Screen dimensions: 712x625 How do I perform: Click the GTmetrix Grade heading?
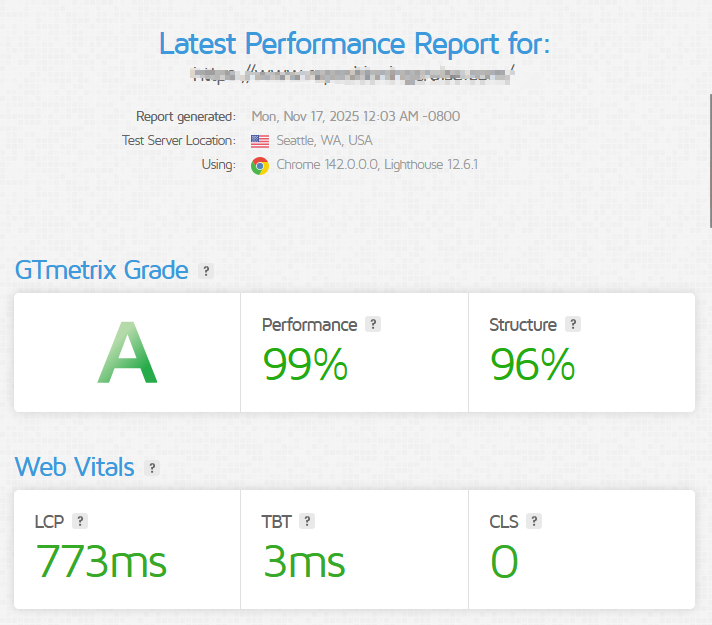(x=101, y=270)
